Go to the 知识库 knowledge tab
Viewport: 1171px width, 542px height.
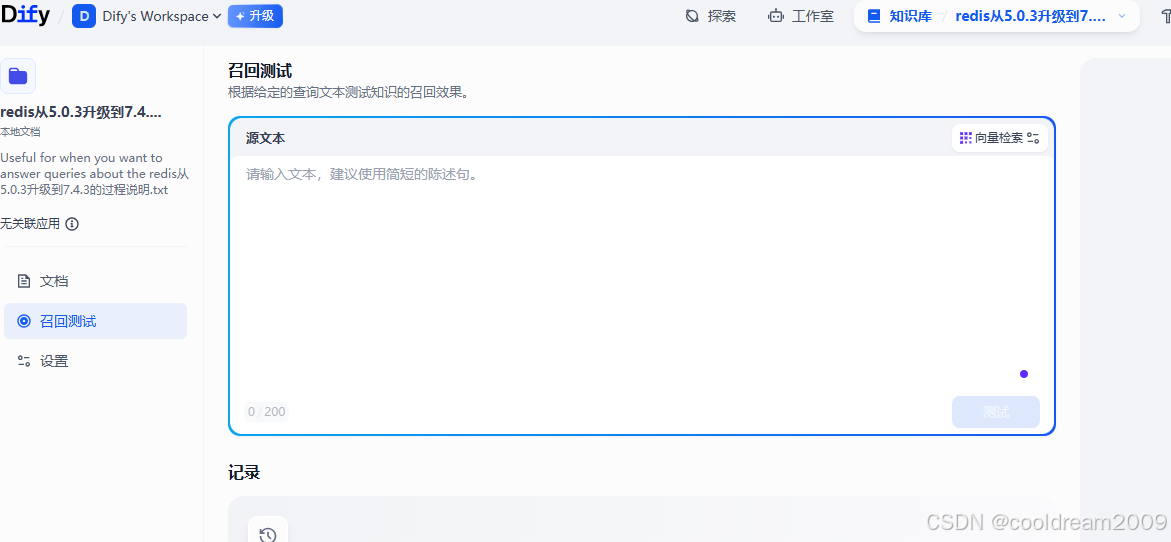coord(900,16)
